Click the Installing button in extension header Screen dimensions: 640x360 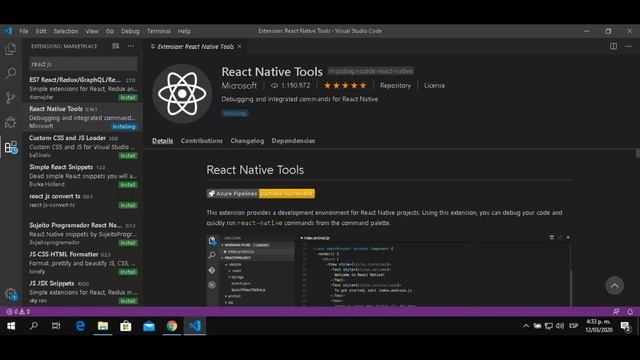pos(235,113)
